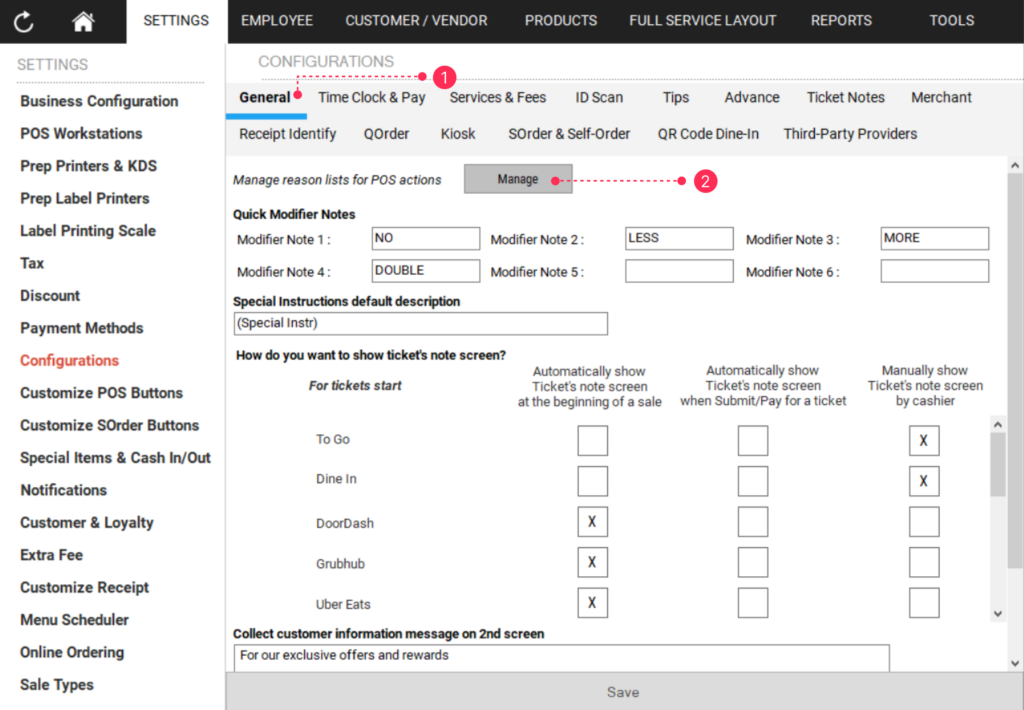Click Modifier Note 2 field
The image size is (1024, 710).
pyautogui.click(x=679, y=238)
